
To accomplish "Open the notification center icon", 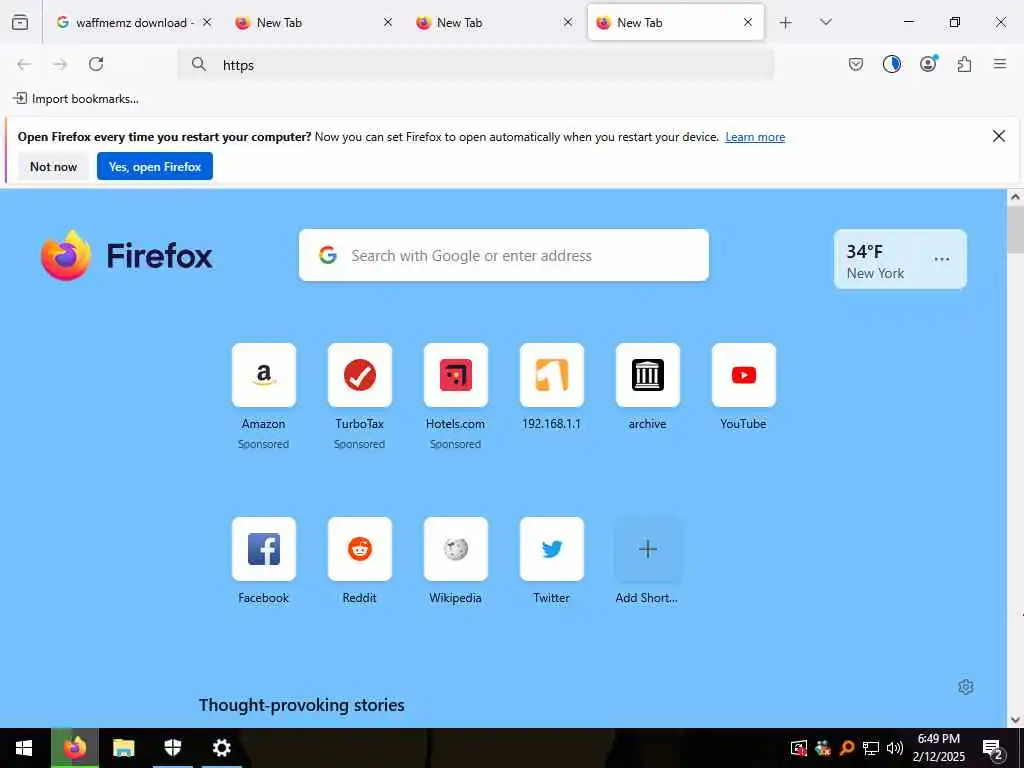I will pos(993,749).
